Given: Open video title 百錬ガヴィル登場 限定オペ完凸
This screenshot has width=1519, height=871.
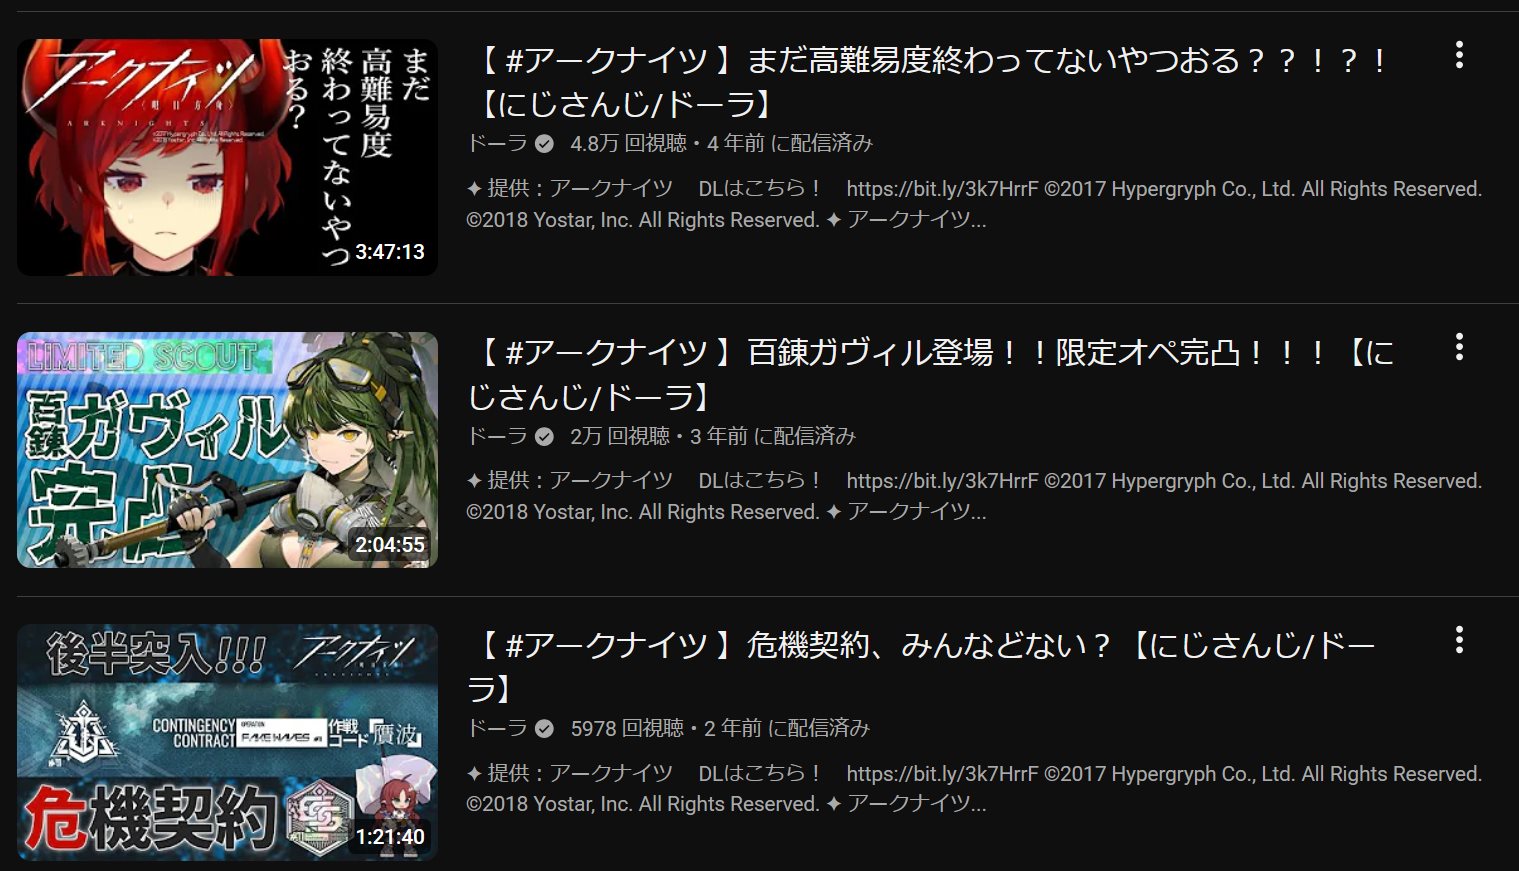Looking at the screenshot, I should 931,374.
